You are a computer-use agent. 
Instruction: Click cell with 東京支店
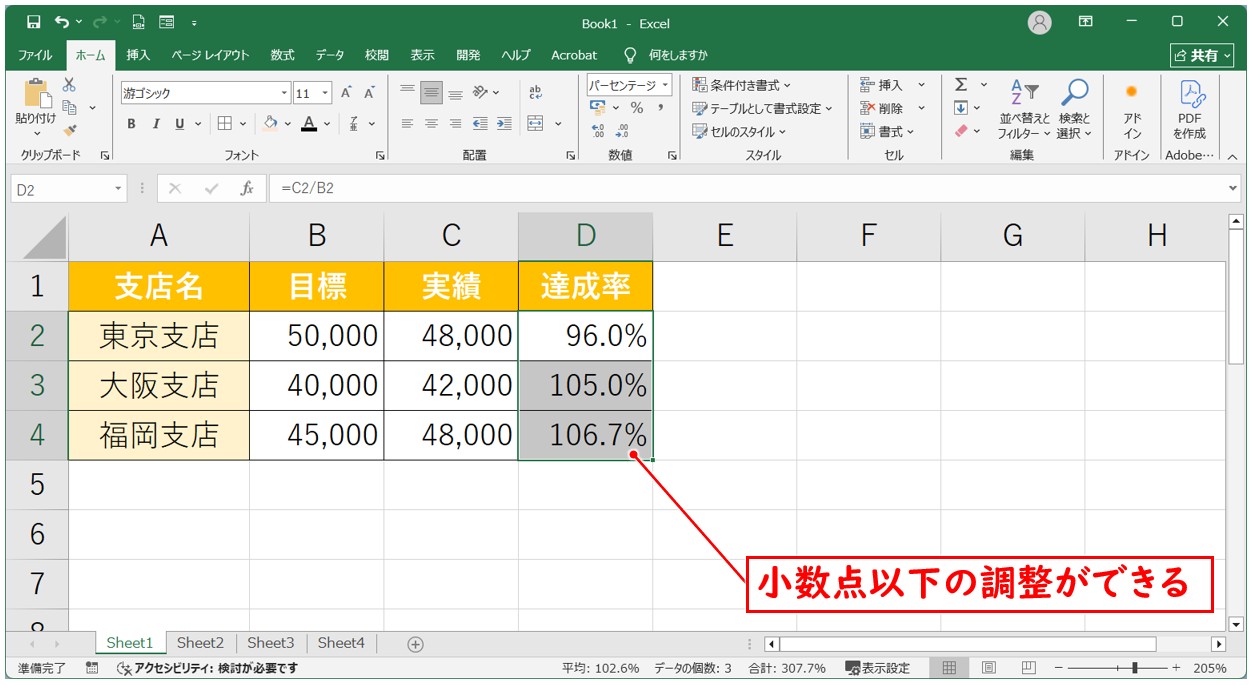pos(159,336)
